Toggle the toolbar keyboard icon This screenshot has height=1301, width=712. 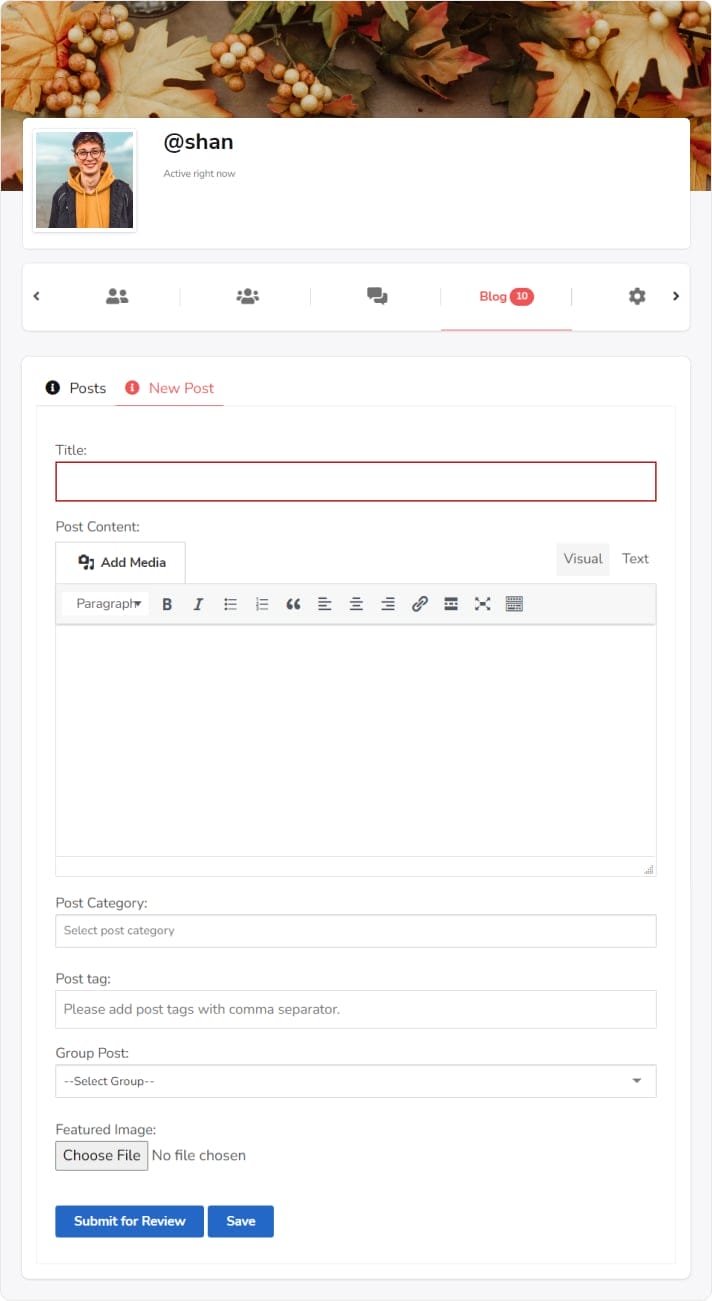pyautogui.click(x=514, y=604)
